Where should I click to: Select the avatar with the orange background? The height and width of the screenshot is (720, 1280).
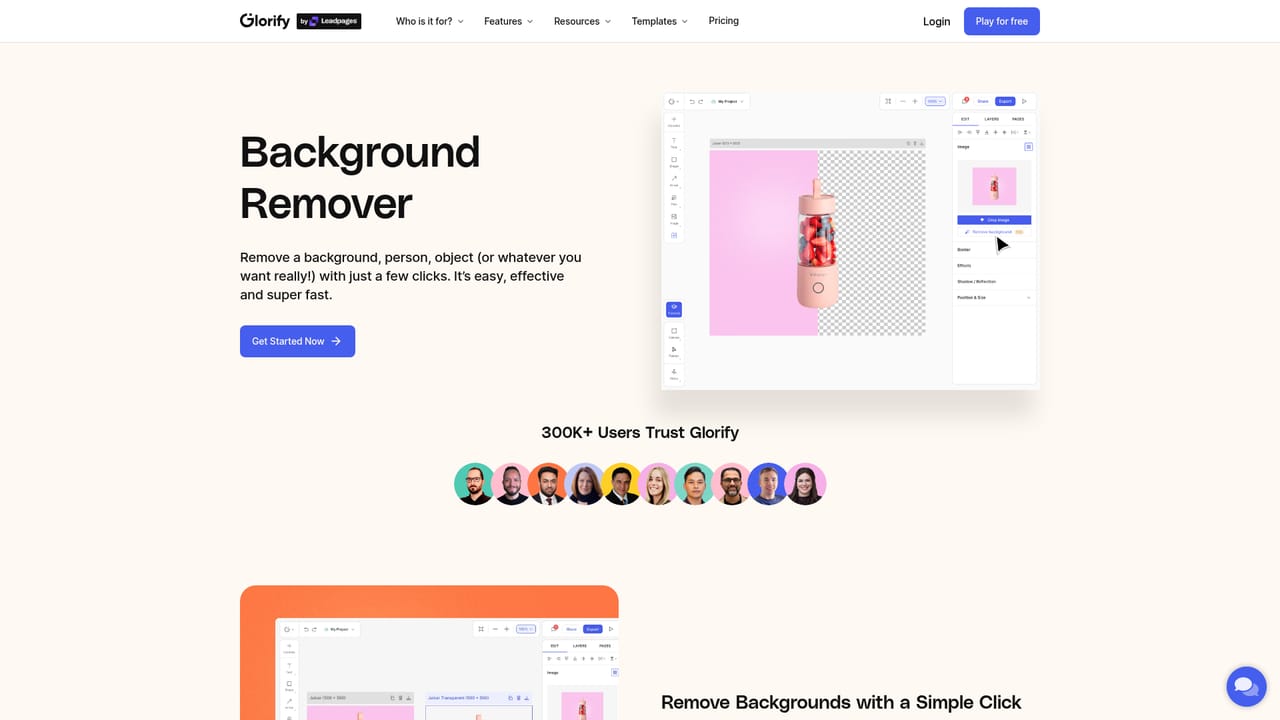(x=548, y=484)
